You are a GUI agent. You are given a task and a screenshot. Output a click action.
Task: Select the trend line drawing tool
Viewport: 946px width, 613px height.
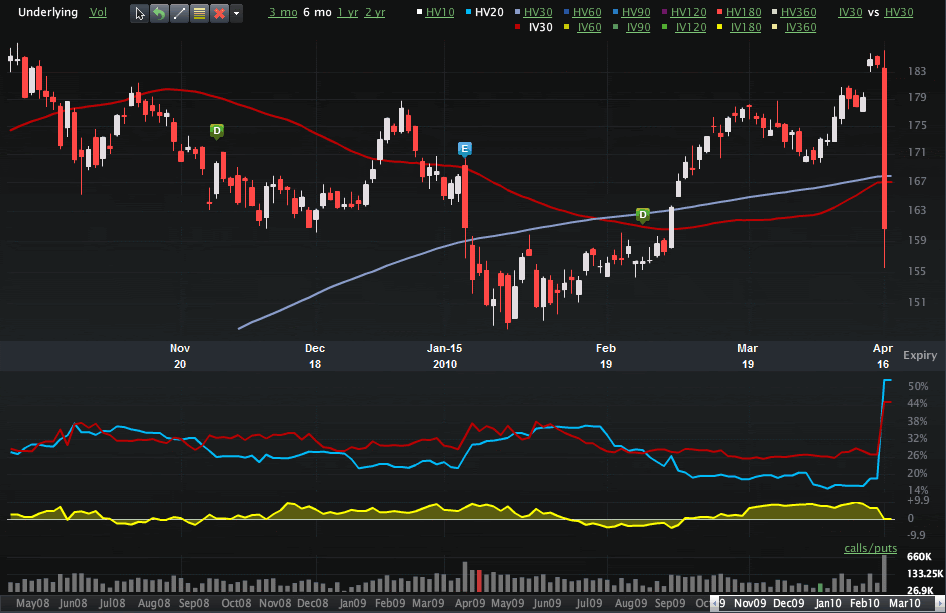click(x=179, y=13)
